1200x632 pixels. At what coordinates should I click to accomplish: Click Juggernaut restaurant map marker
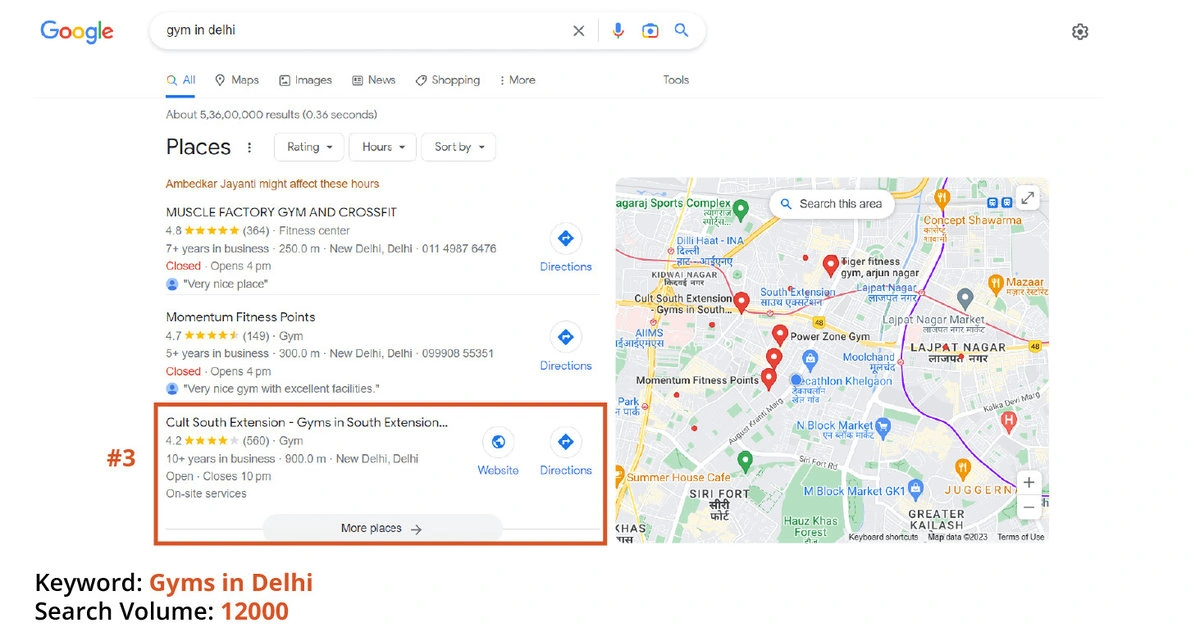pos(962,468)
